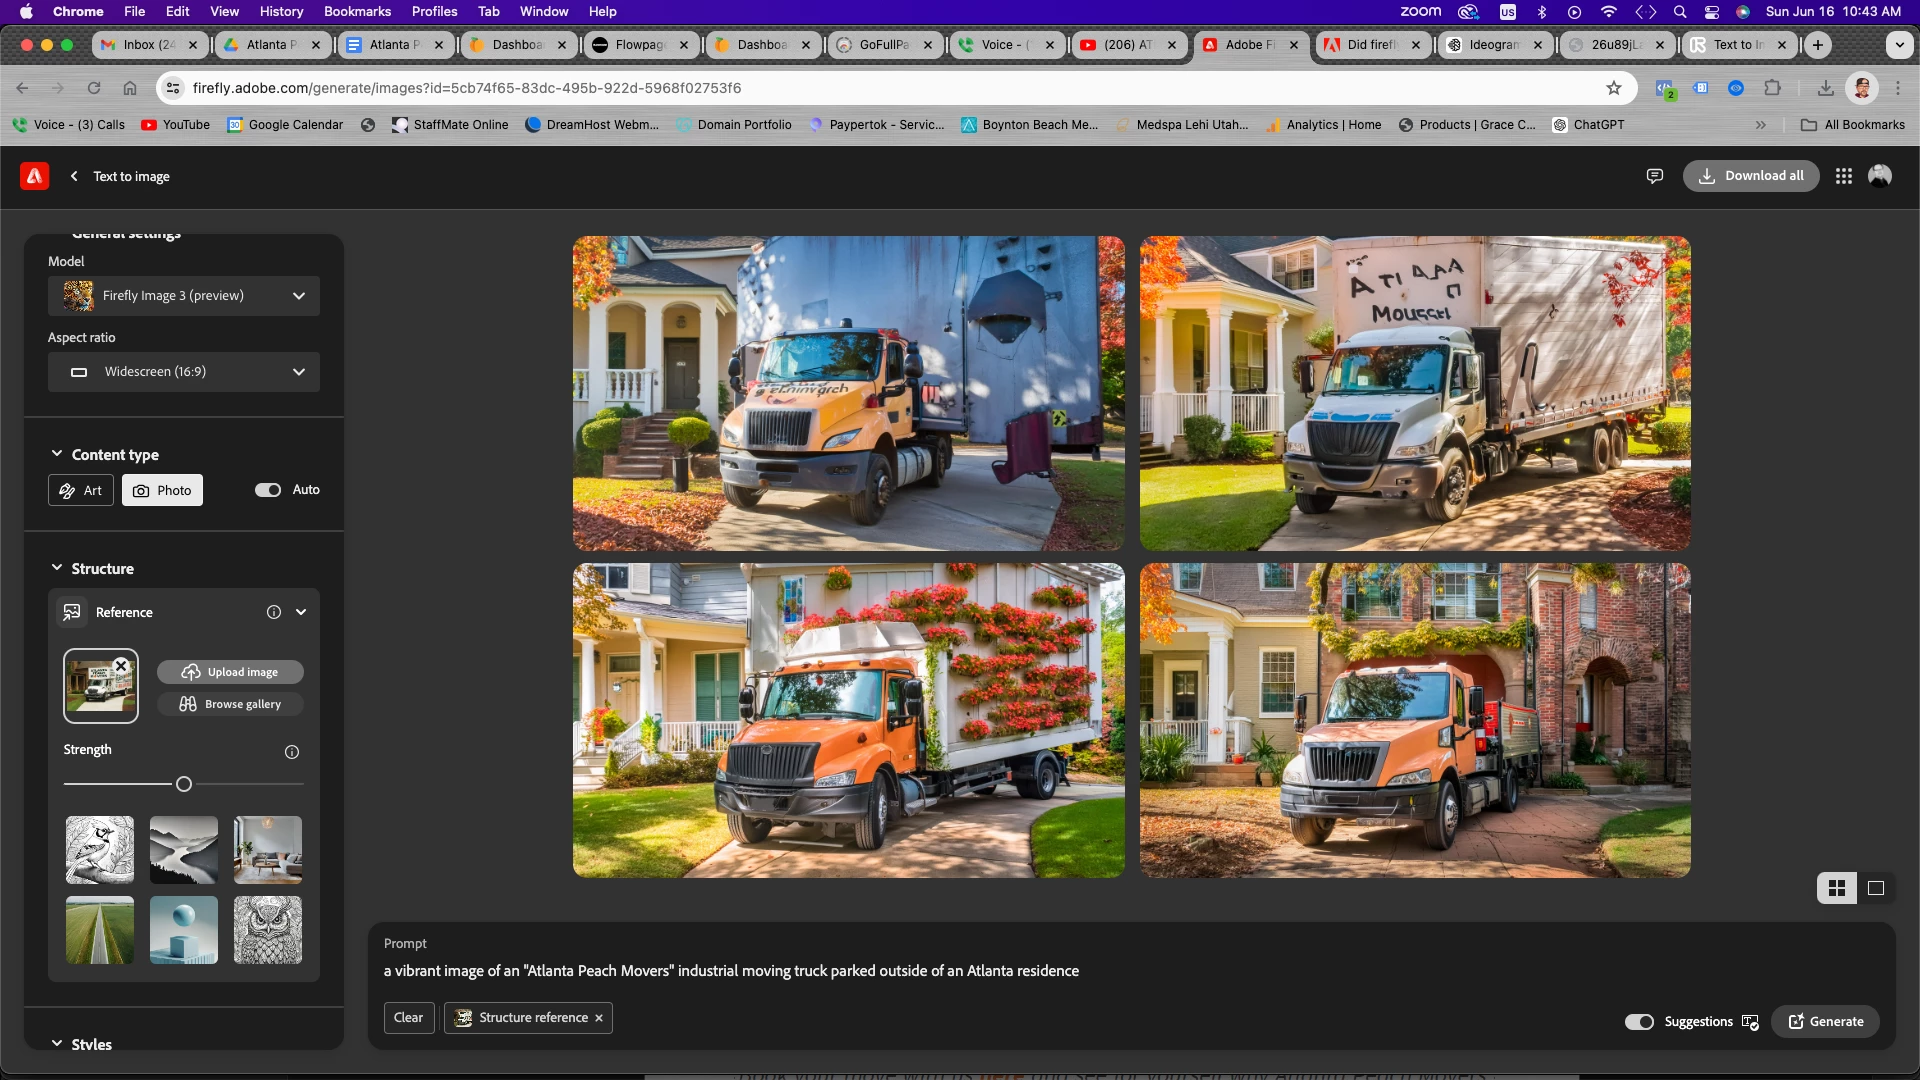Go back using the Text to image arrow
Screen dimensions: 1920x1080
click(74, 176)
